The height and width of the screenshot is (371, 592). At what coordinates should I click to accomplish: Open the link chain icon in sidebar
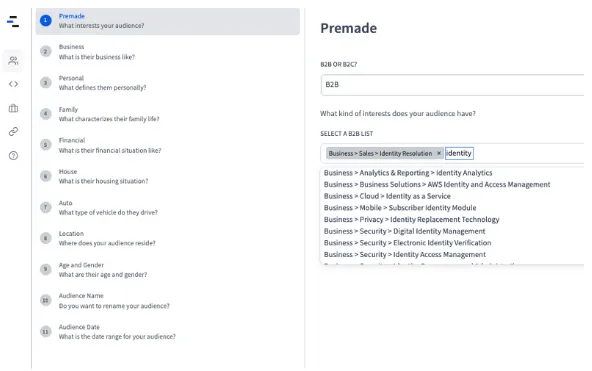(13, 132)
